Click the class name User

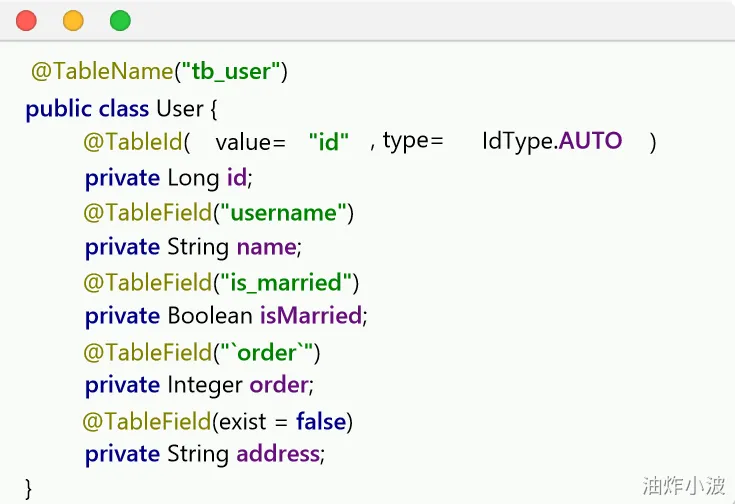pos(180,108)
